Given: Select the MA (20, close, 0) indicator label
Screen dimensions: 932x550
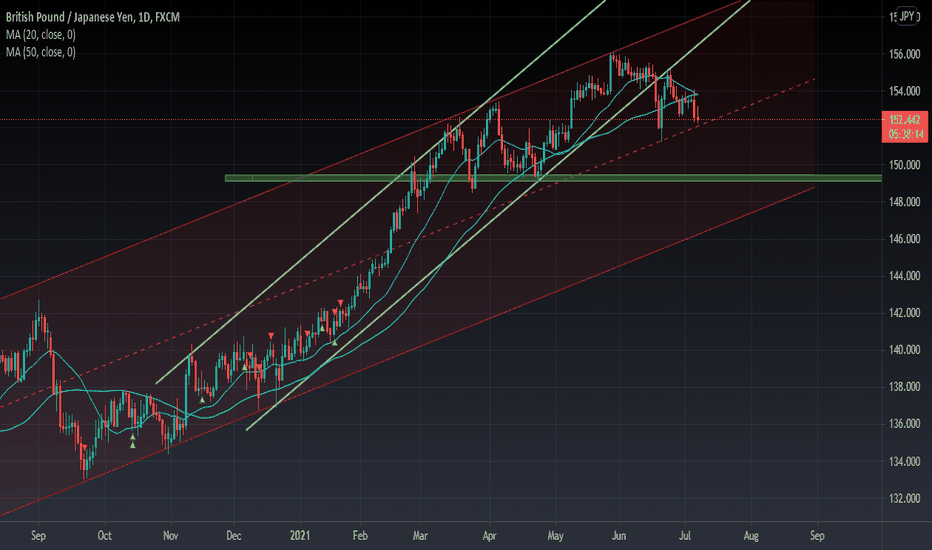Looking at the screenshot, I should [40, 34].
